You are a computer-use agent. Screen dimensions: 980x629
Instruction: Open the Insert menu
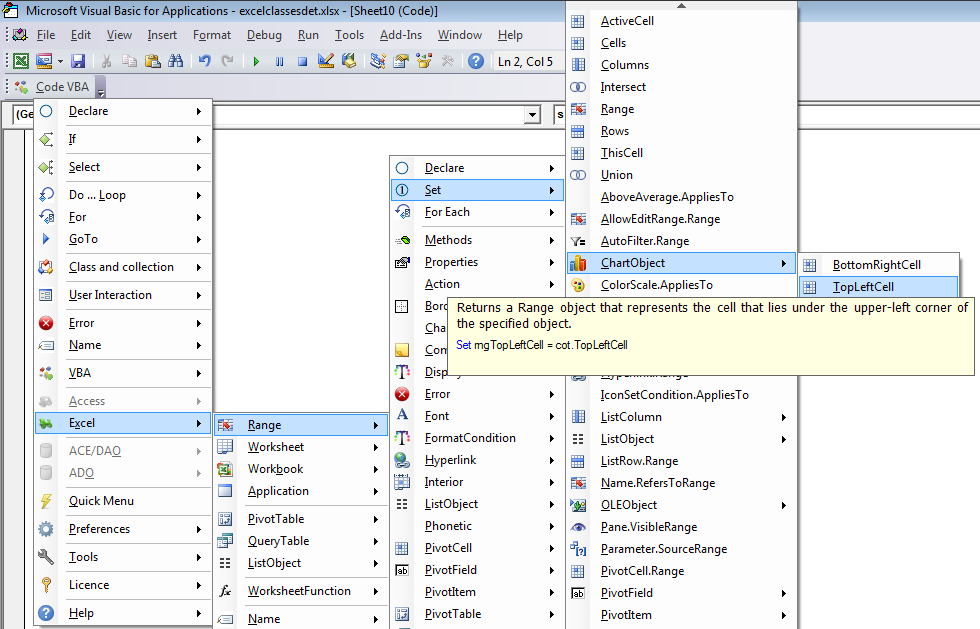162,35
